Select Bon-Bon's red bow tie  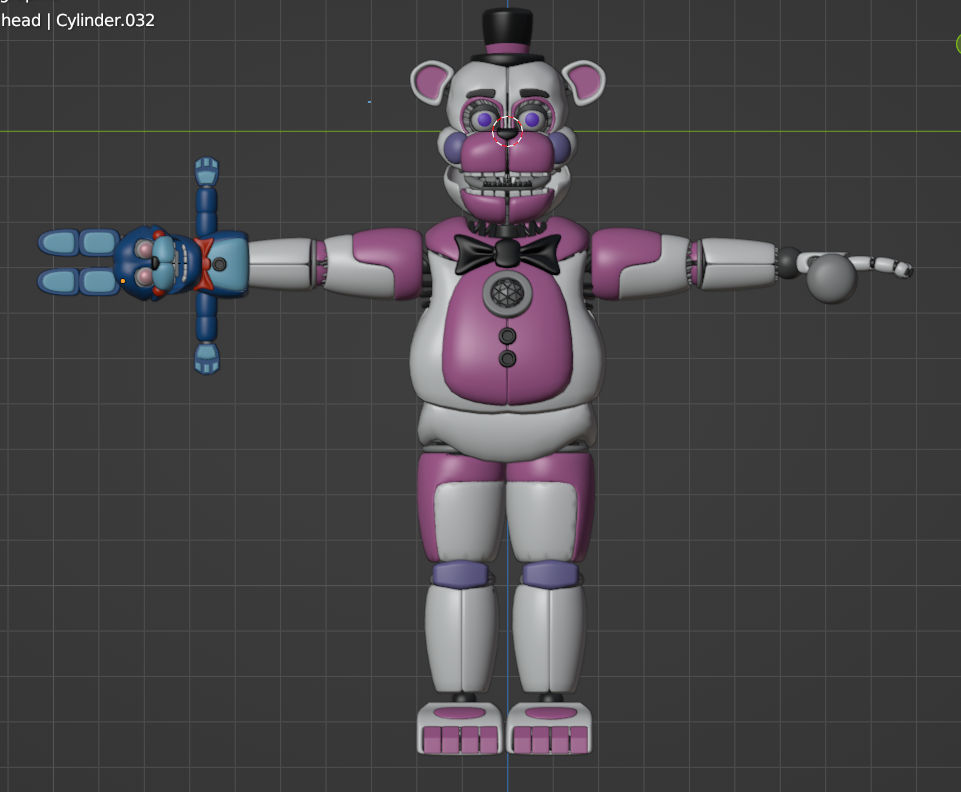[204, 264]
